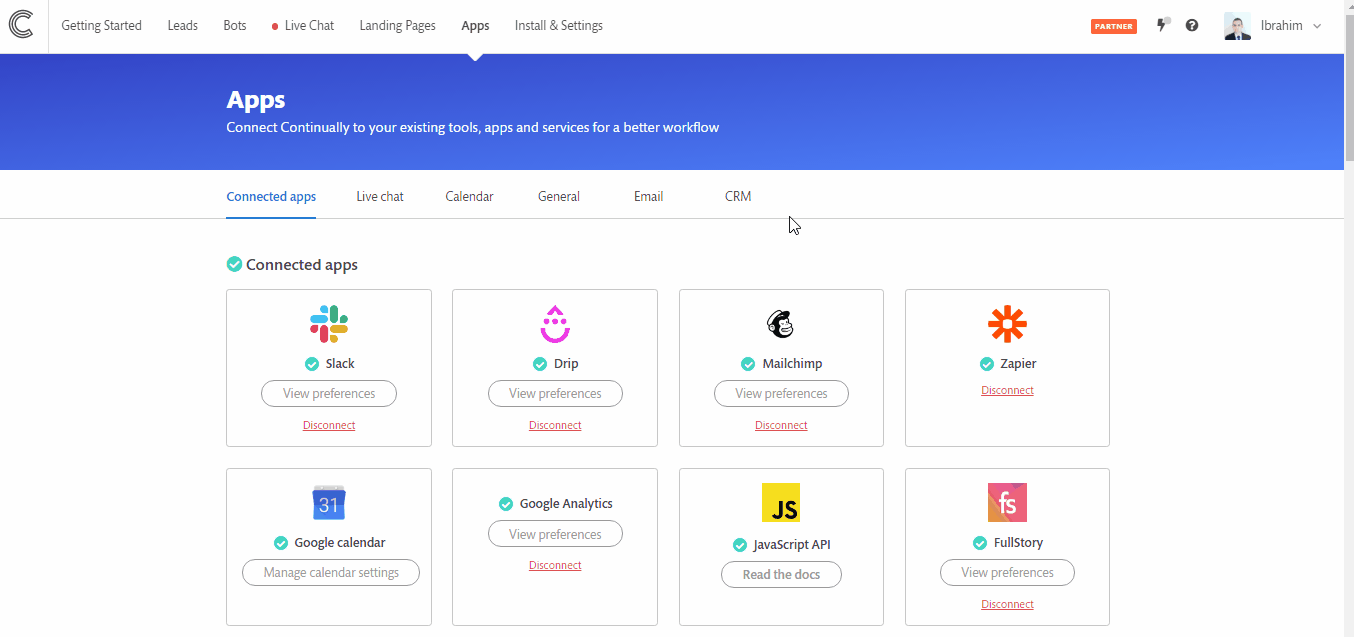Open the help question mark icon
This screenshot has height=637, width=1354.
(1192, 25)
